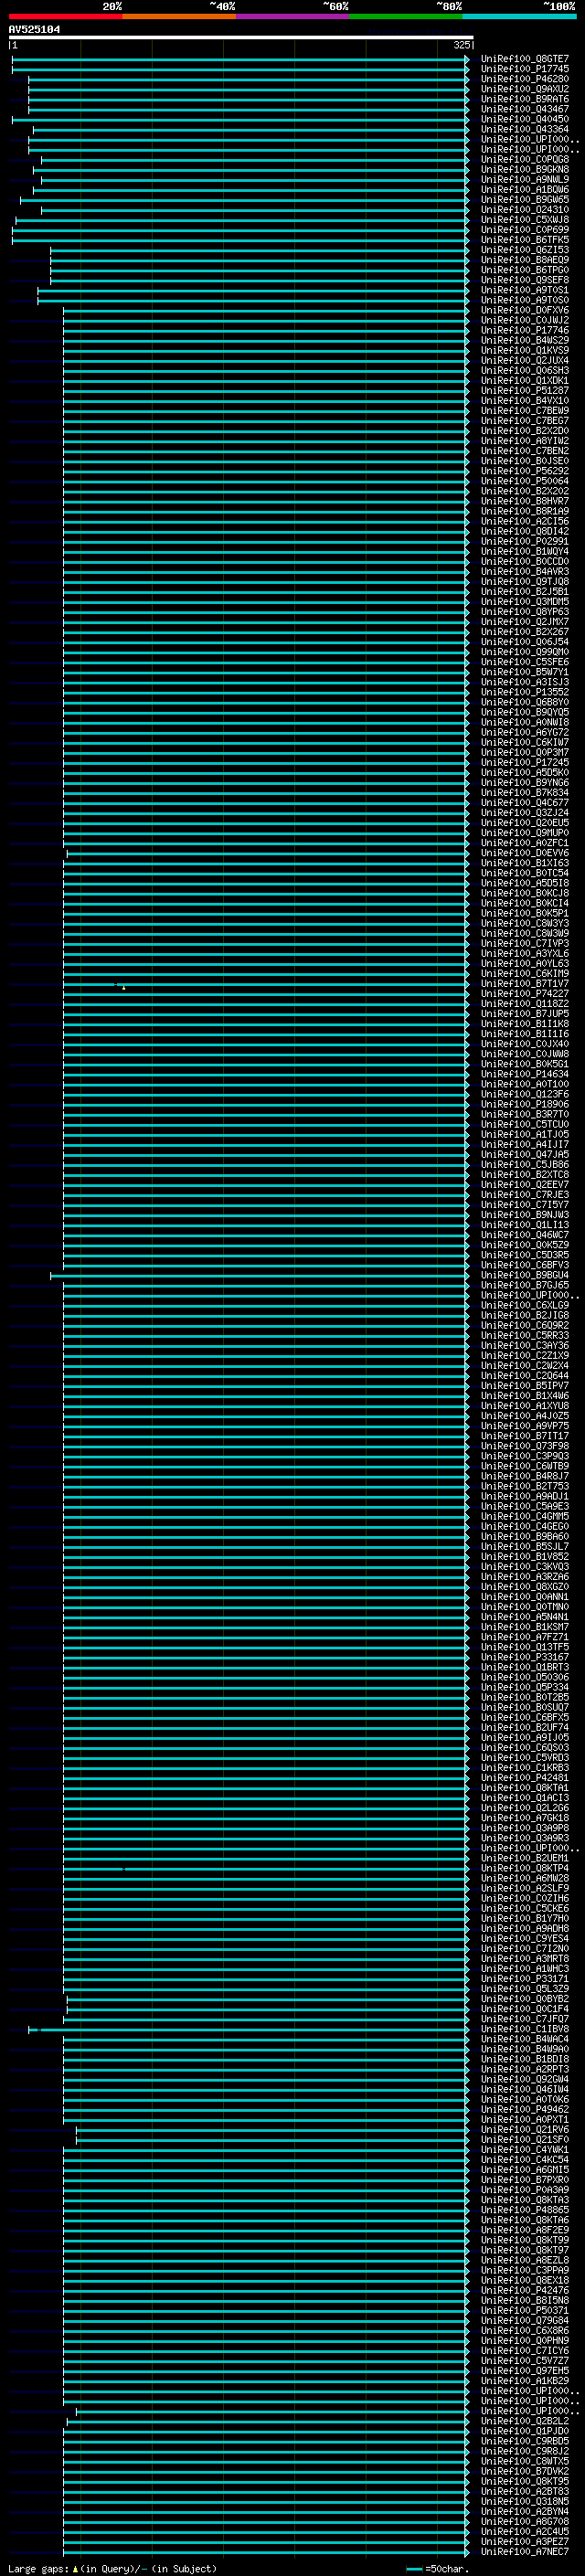Select hit UniRef100_B5IPV7
This screenshot has height=2576, width=585.
click(525, 1386)
